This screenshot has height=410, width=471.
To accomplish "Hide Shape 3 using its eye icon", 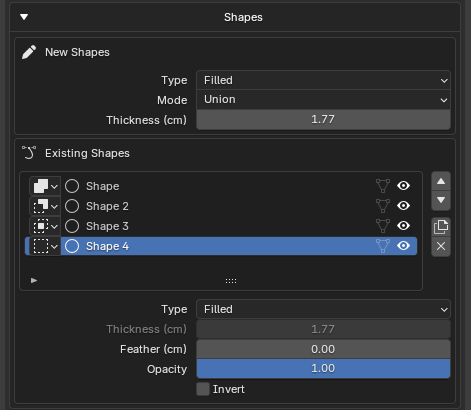I will (x=403, y=226).
